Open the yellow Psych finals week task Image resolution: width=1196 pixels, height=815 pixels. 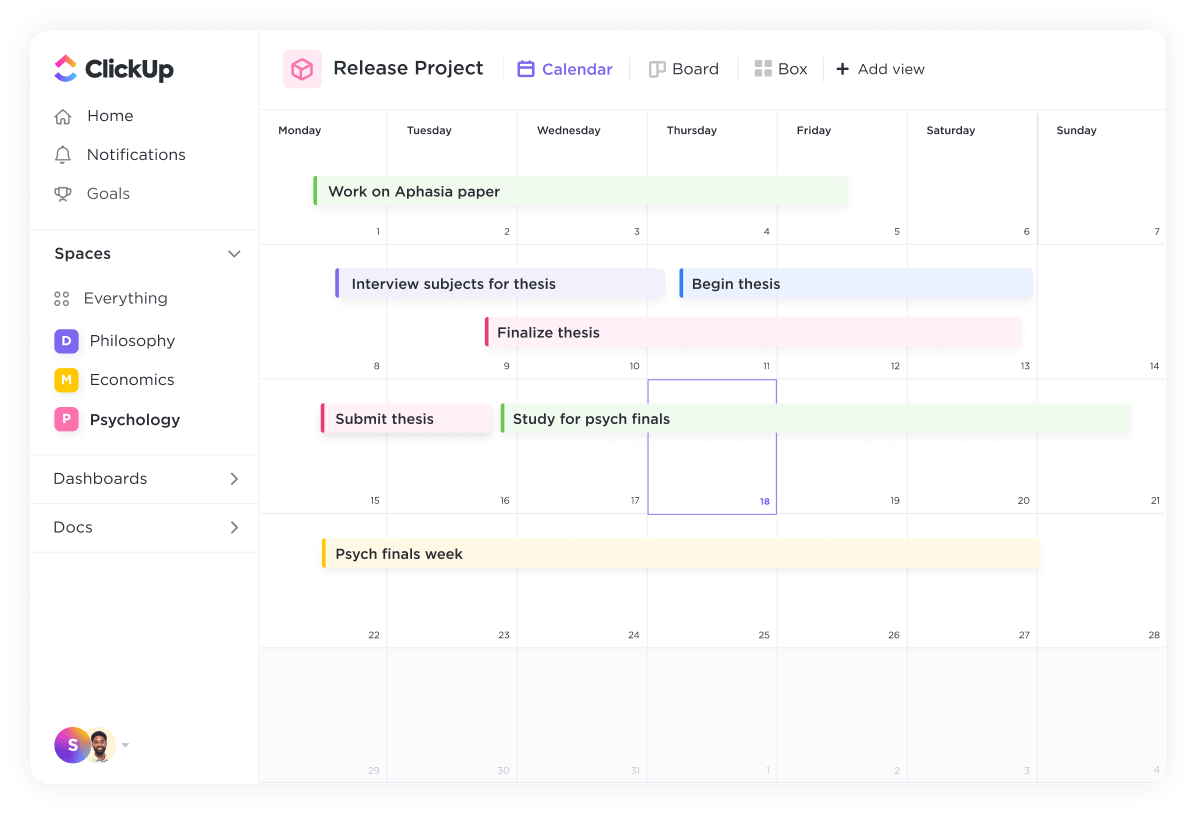tap(680, 554)
